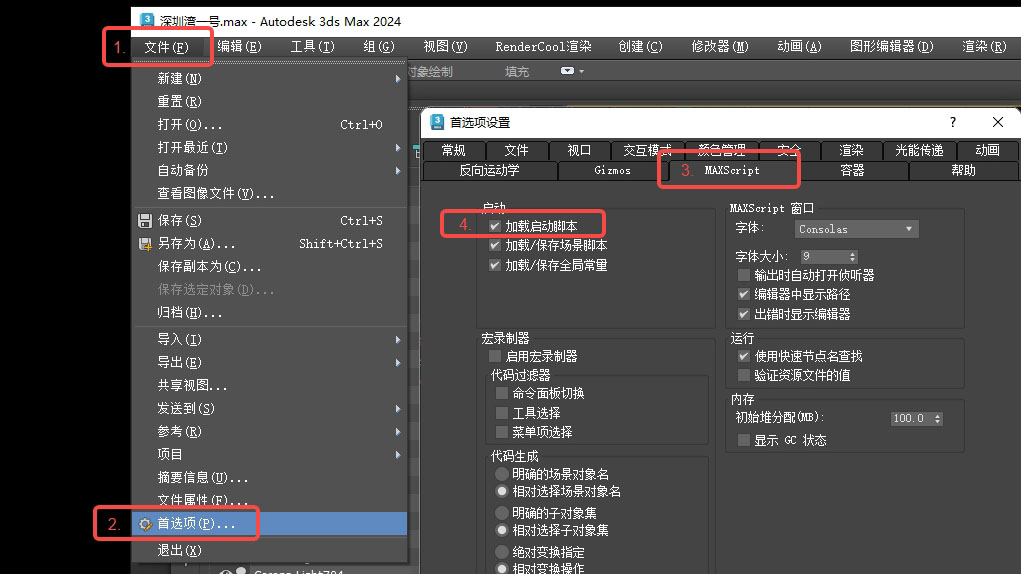Toggle 加载/保存场景脚本 checkbox
This screenshot has height=574, width=1021.
click(495, 245)
